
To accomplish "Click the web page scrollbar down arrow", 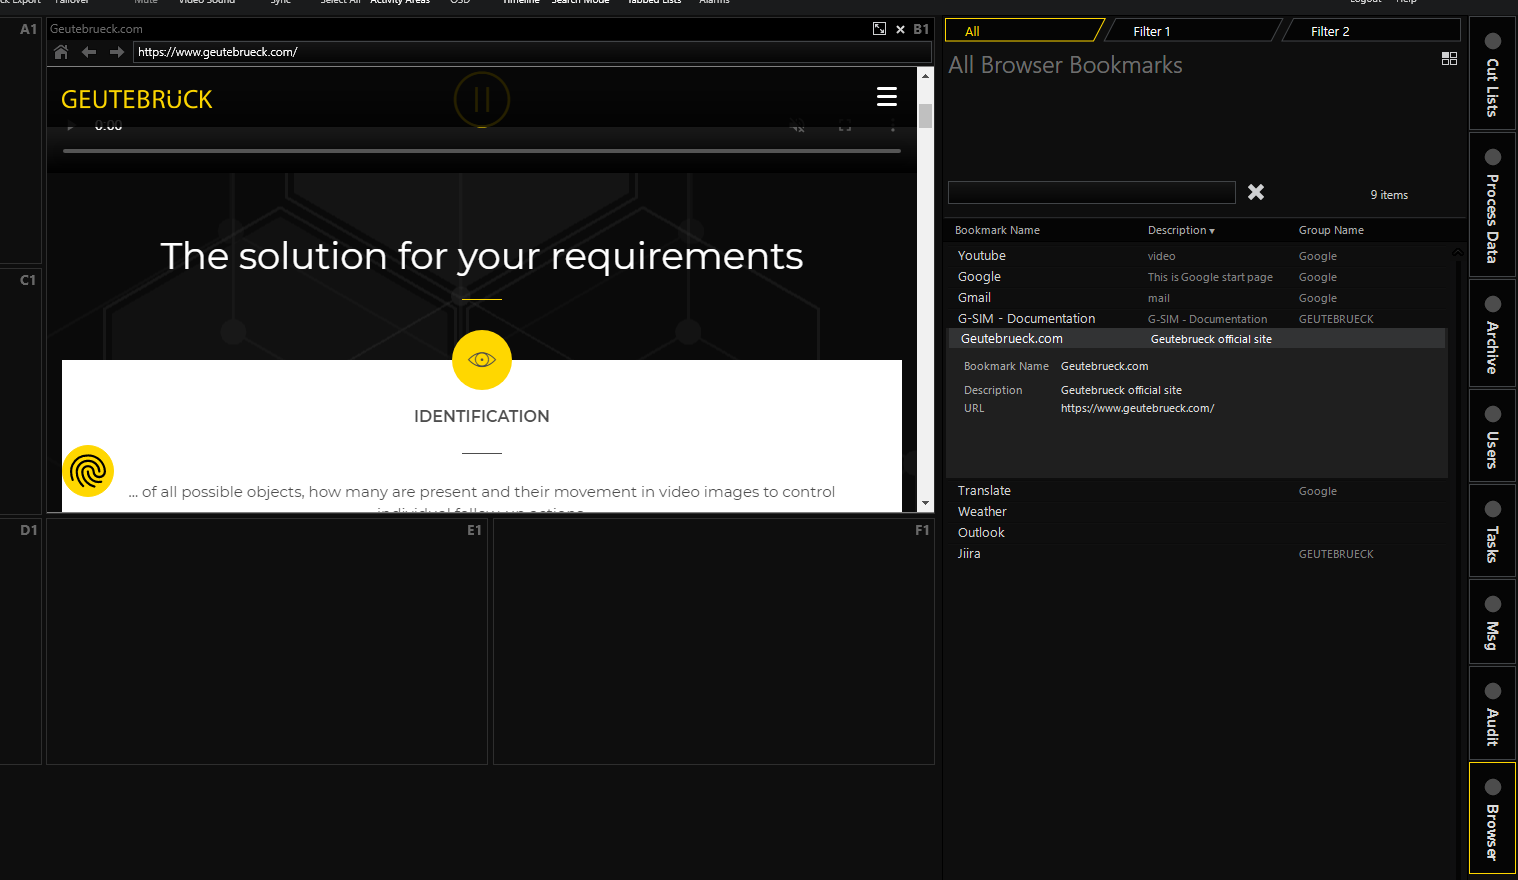I will pyautogui.click(x=925, y=503).
